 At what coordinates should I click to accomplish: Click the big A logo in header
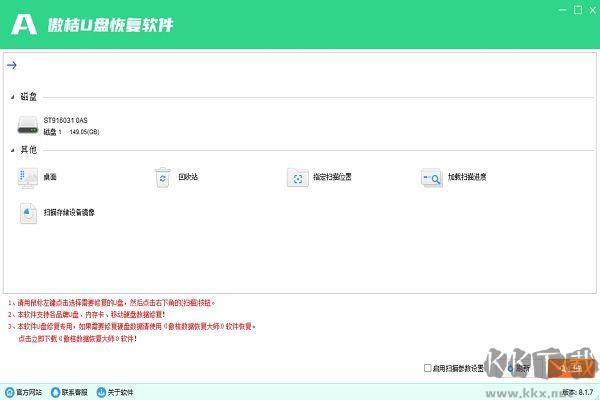point(24,25)
